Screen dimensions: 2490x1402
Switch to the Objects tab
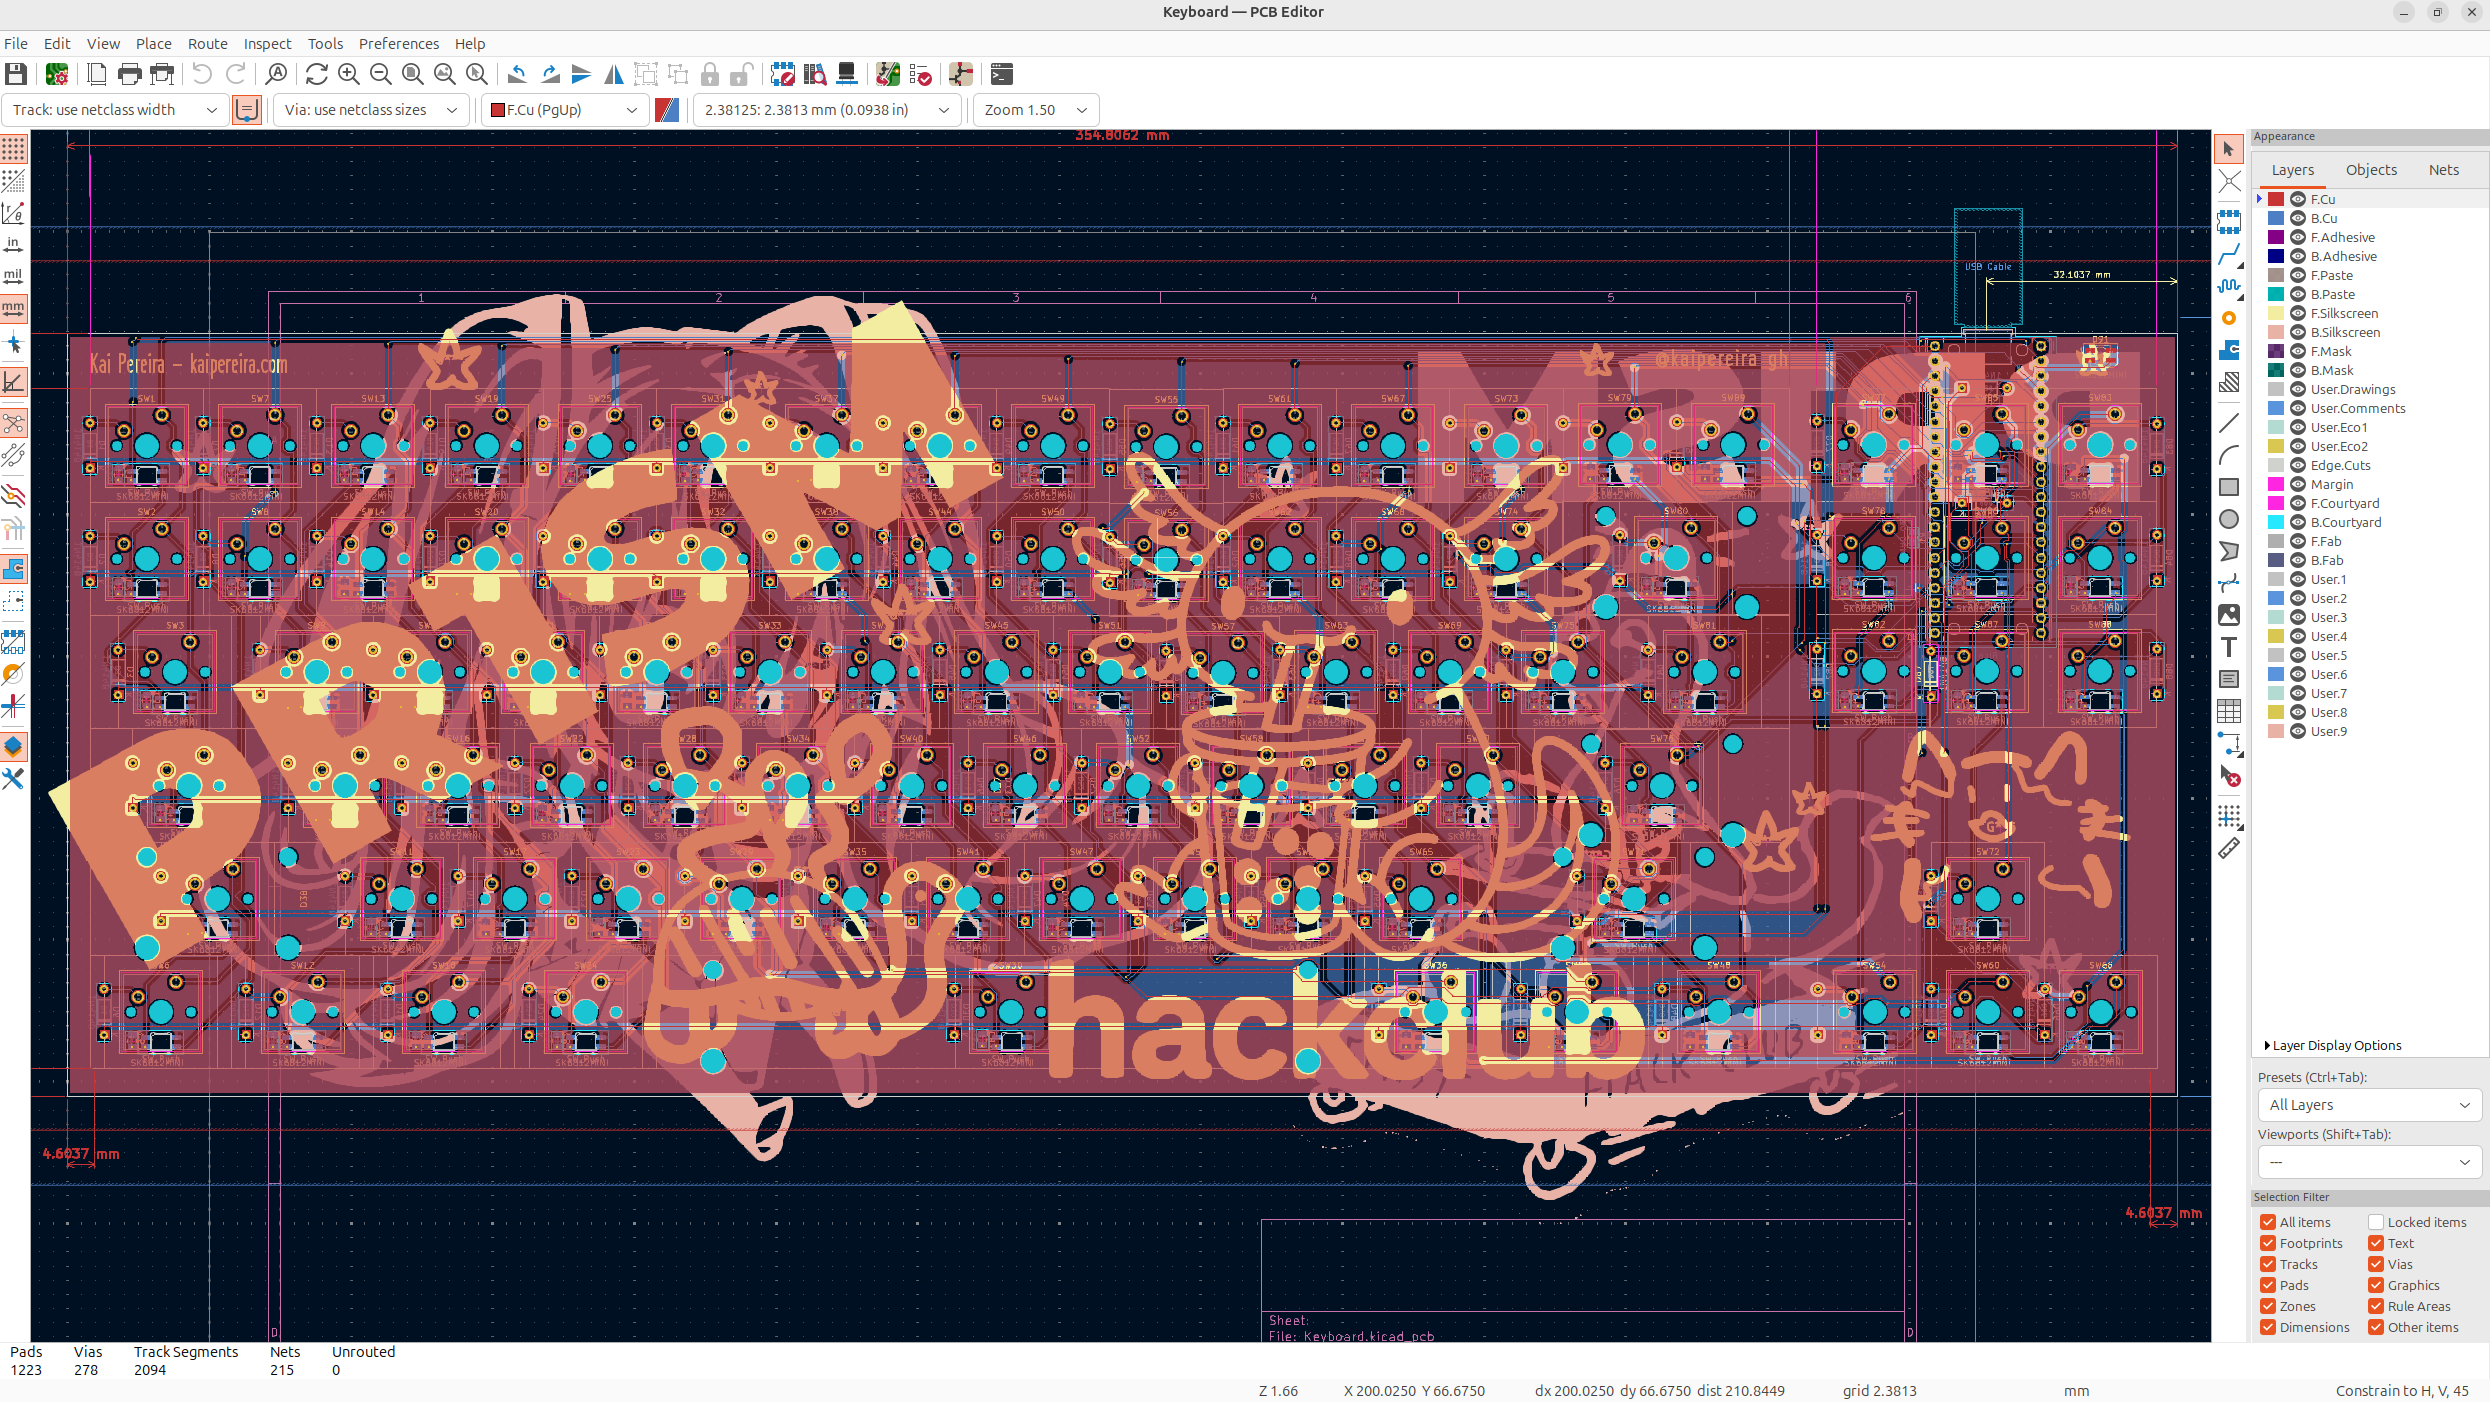[x=2371, y=170]
